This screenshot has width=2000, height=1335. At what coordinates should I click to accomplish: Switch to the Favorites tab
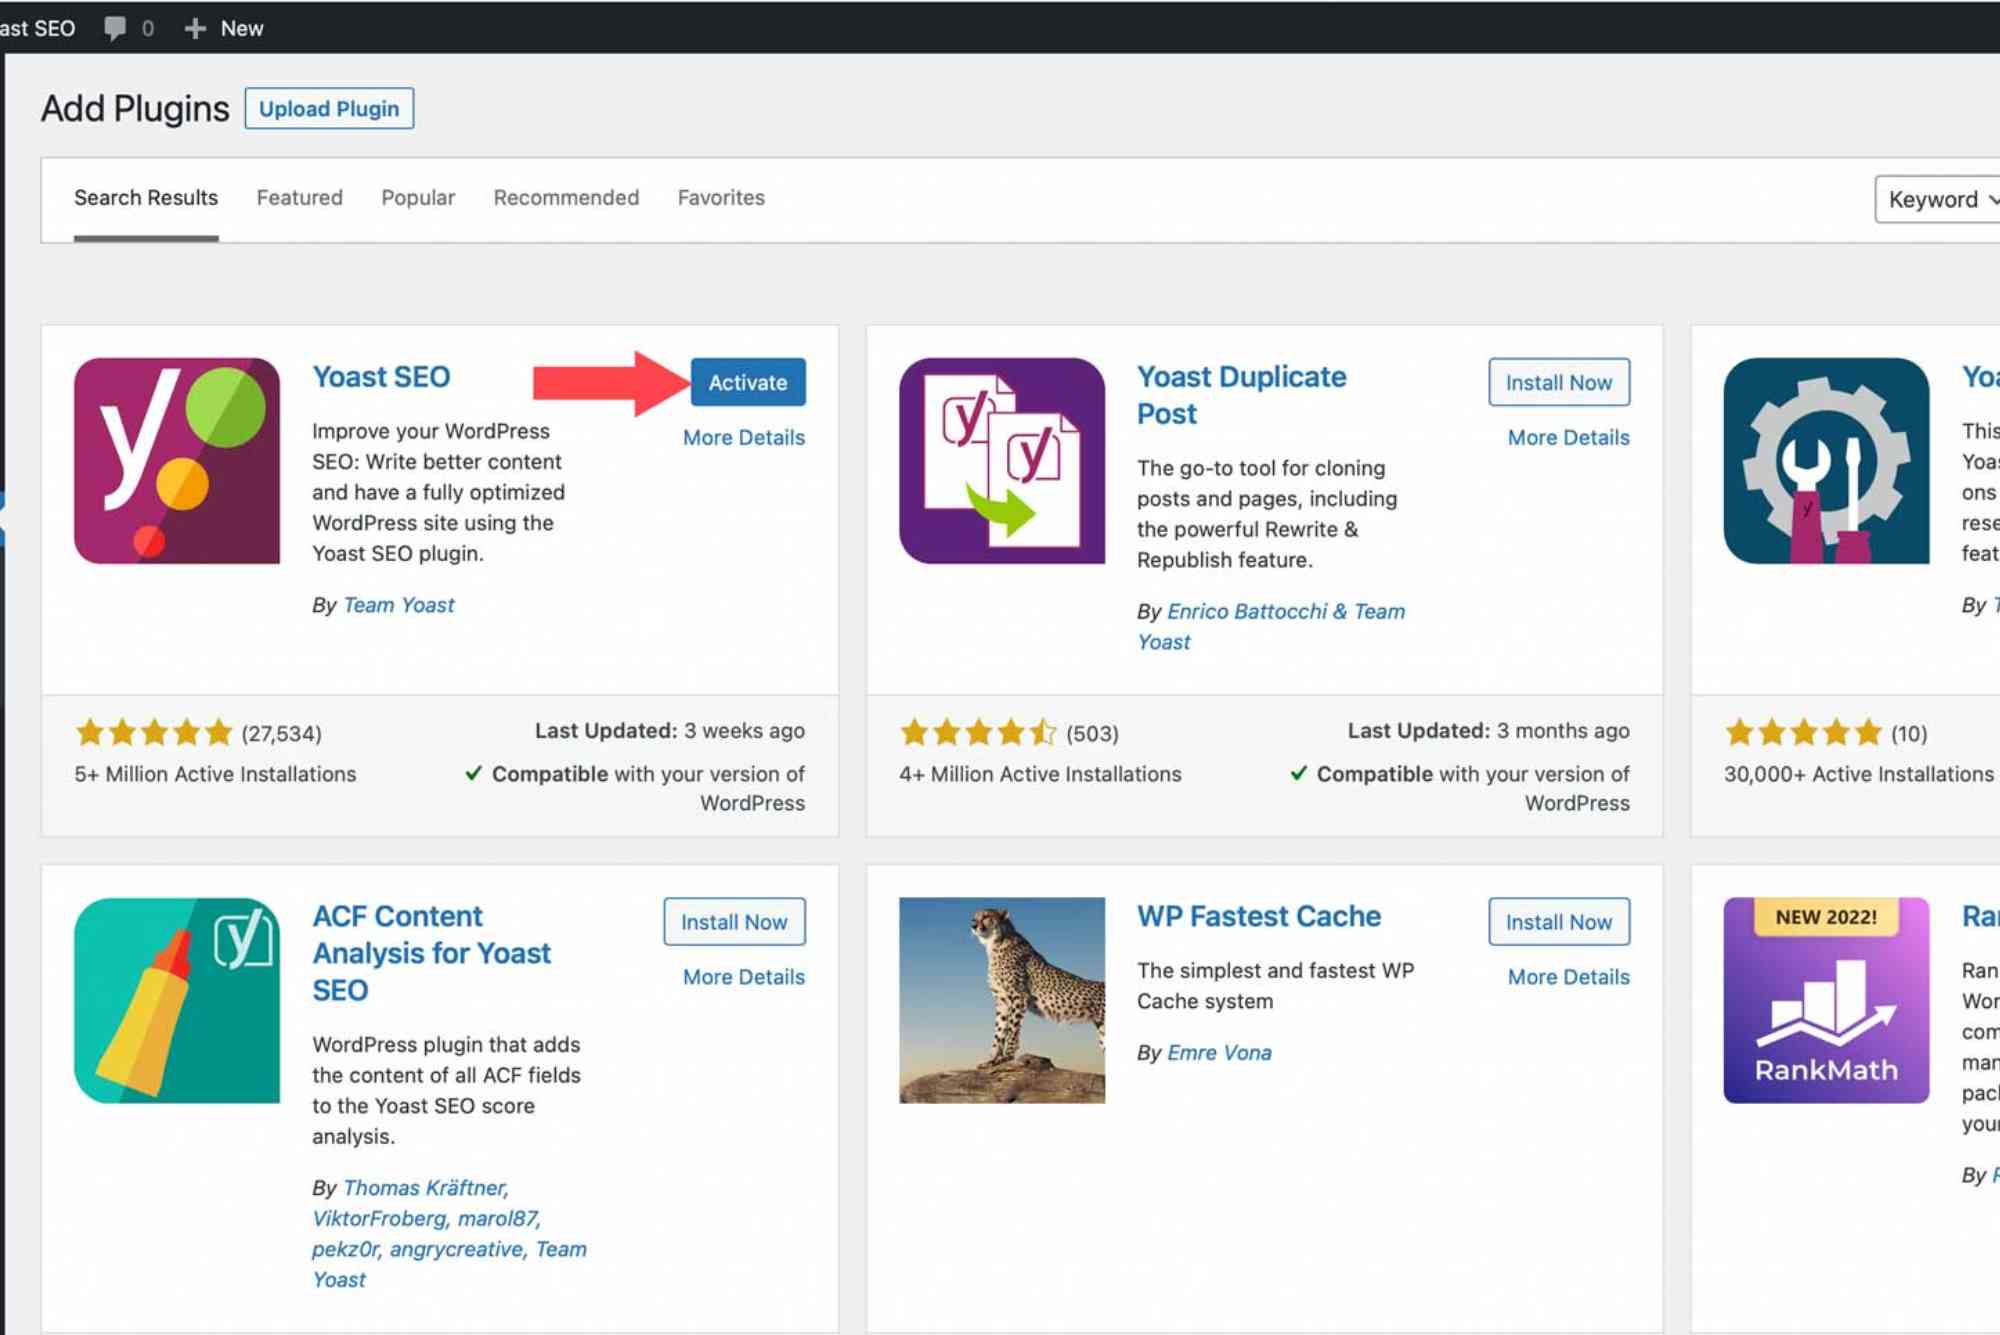(x=720, y=197)
